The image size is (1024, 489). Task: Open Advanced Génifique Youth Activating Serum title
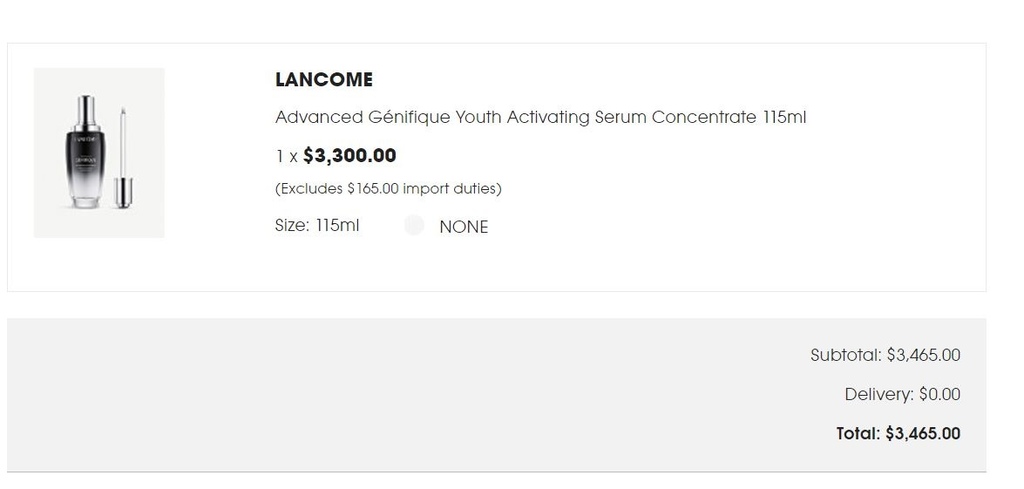(541, 118)
